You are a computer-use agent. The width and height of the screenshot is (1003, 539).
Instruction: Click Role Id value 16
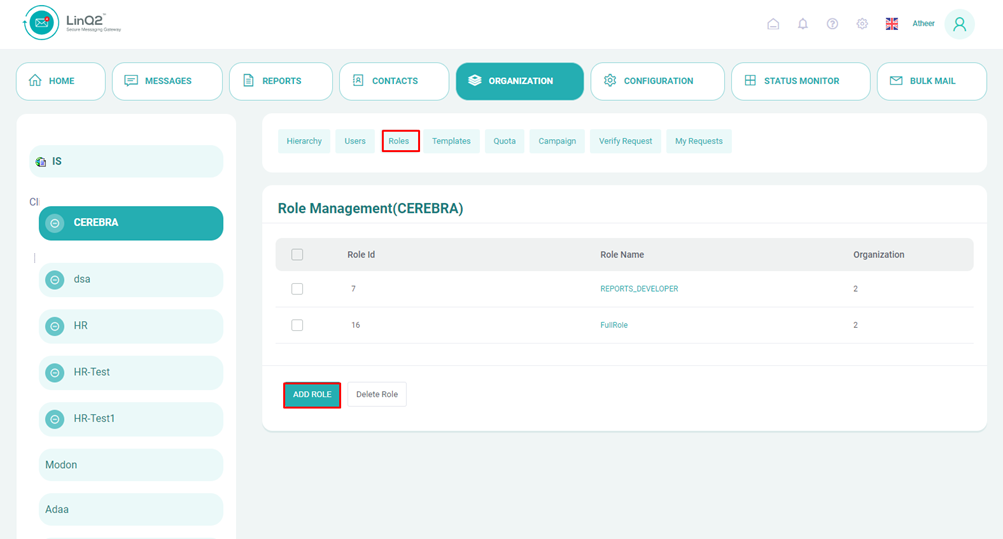355,325
